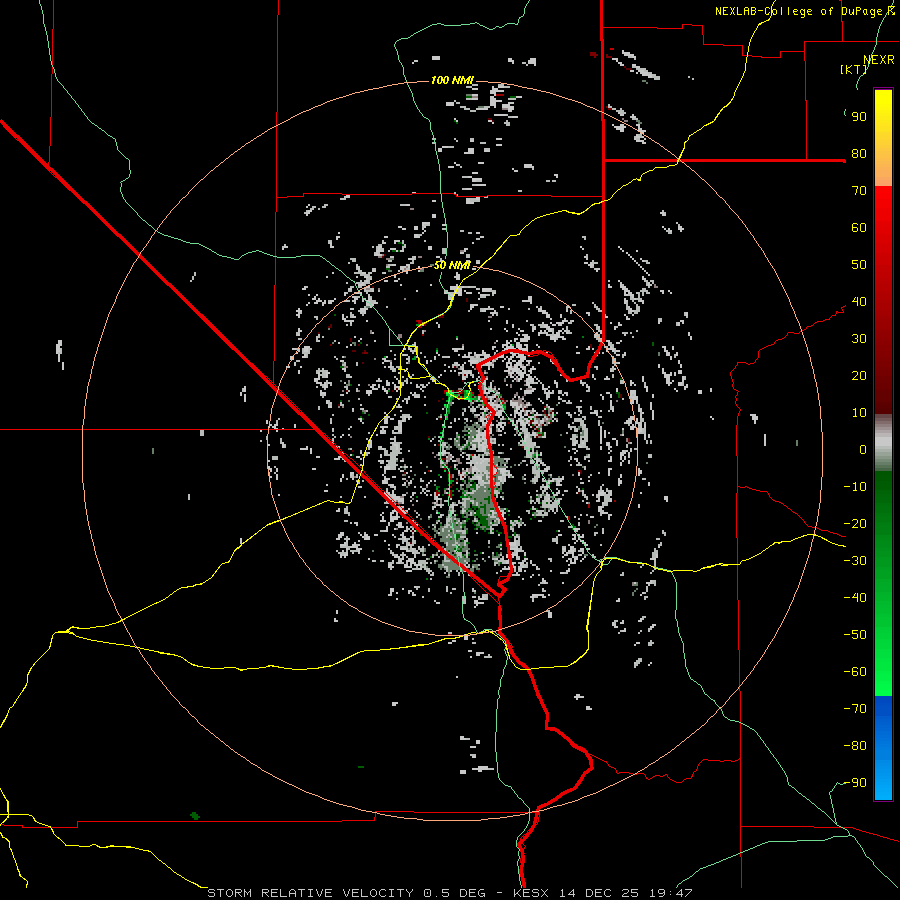Select the "-20" velocity scale label
This screenshot has width=900, height=900.
(x=855, y=524)
